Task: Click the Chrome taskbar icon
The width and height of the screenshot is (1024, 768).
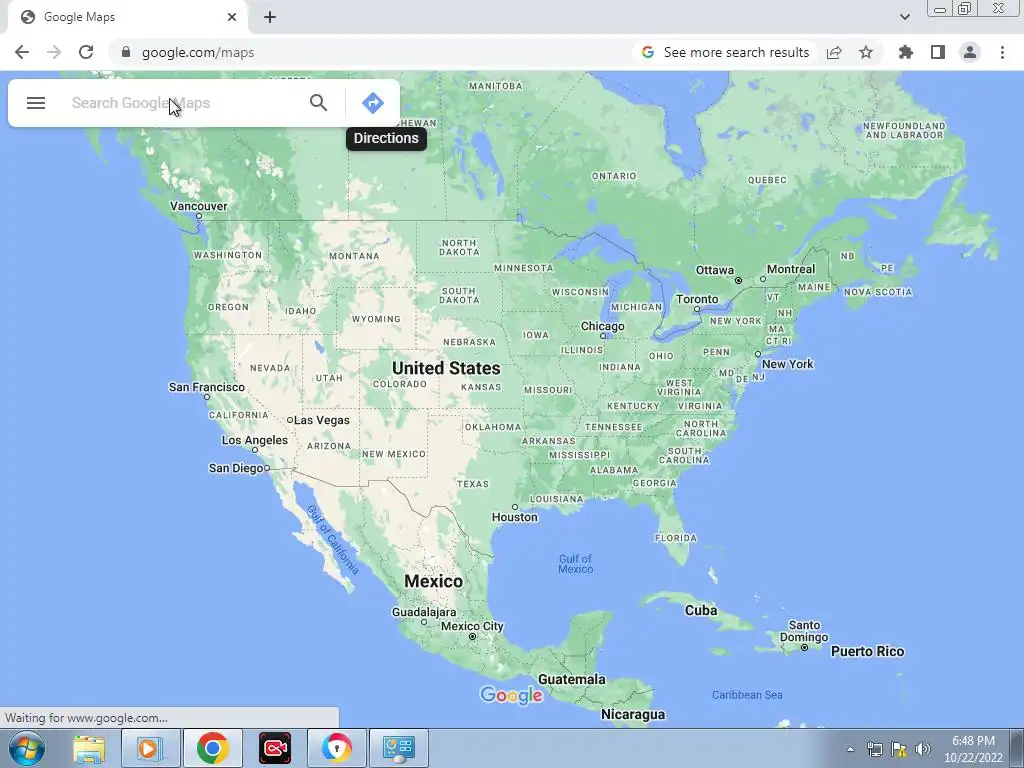Action: tap(212, 748)
